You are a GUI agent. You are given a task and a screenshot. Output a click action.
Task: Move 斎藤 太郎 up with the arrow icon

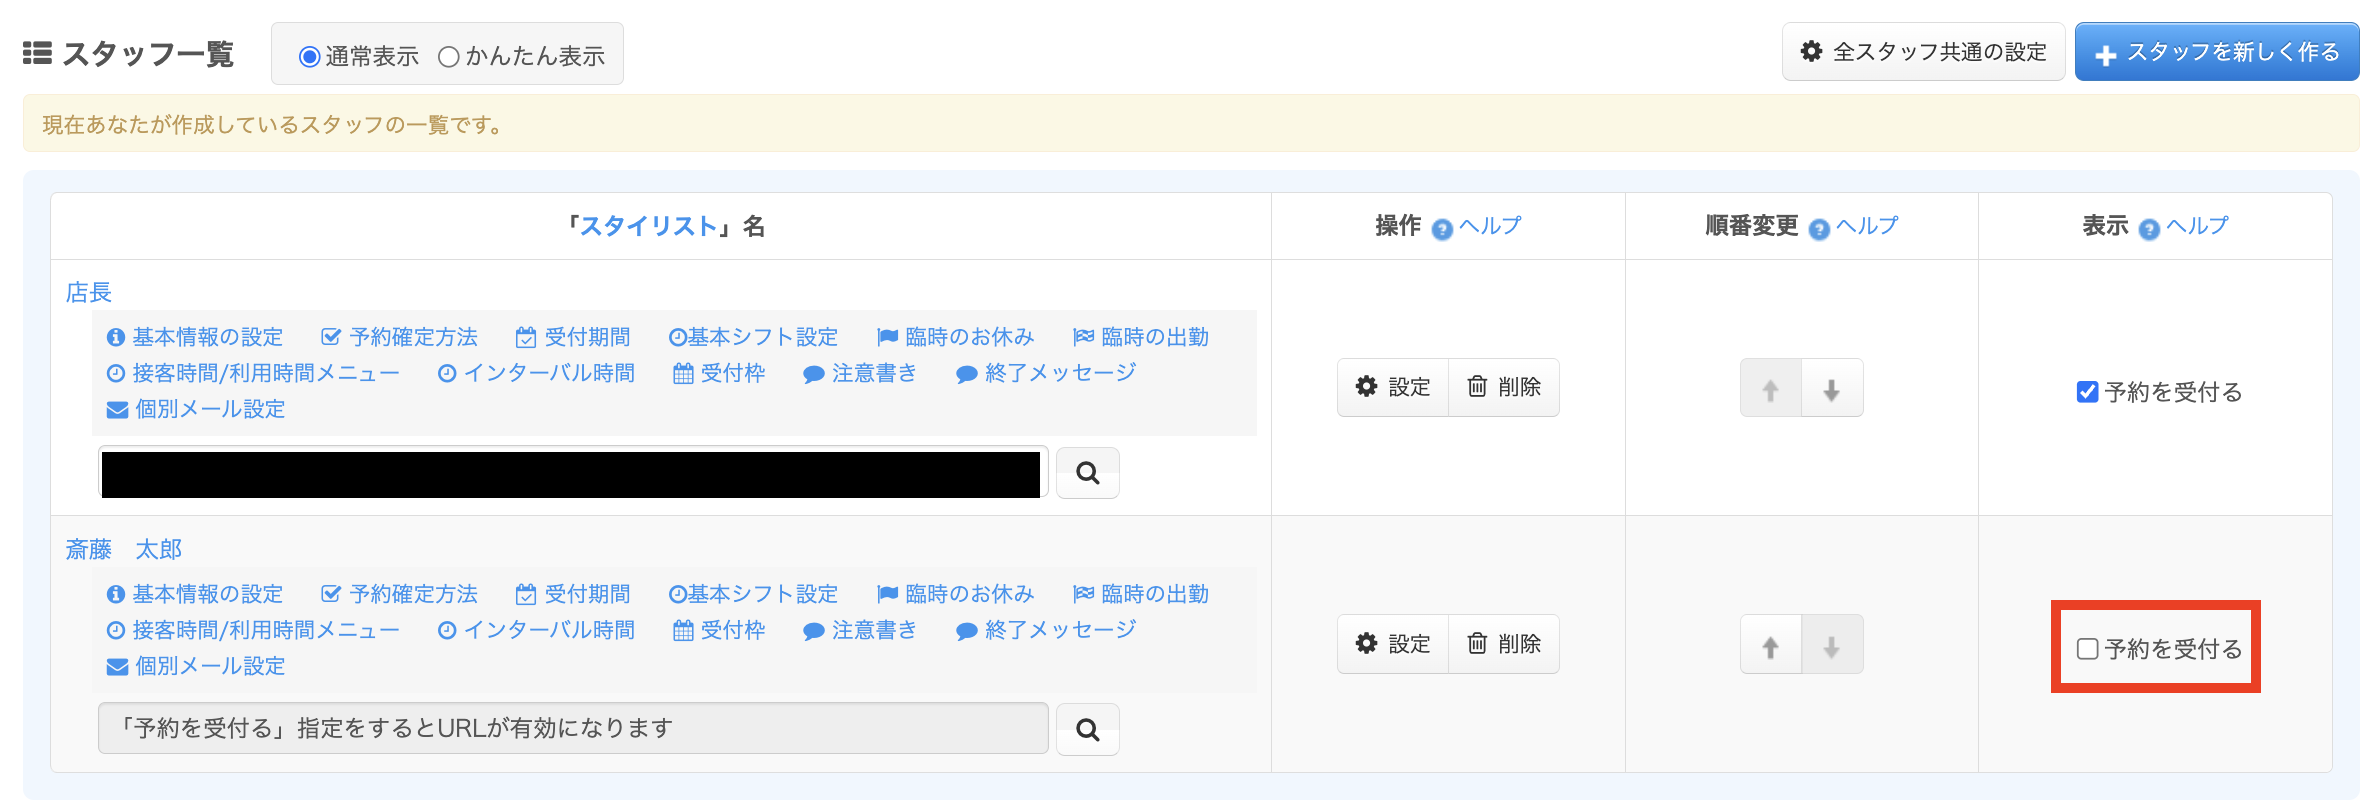(x=1770, y=646)
